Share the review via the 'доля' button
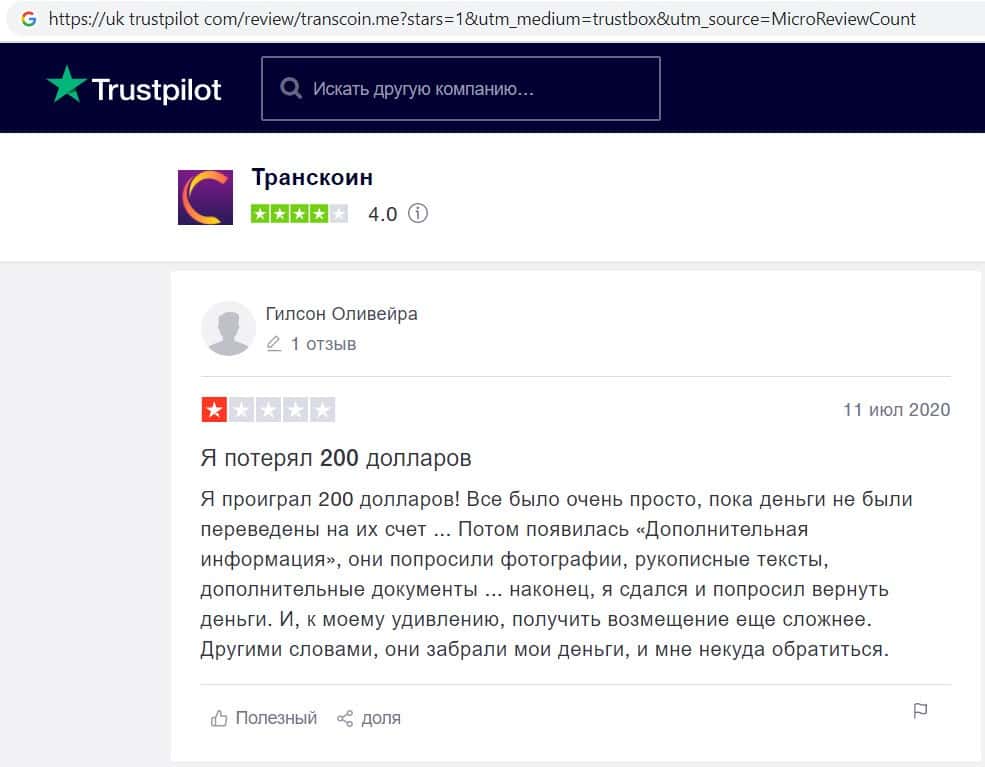The height and width of the screenshot is (767, 985). 368,718
